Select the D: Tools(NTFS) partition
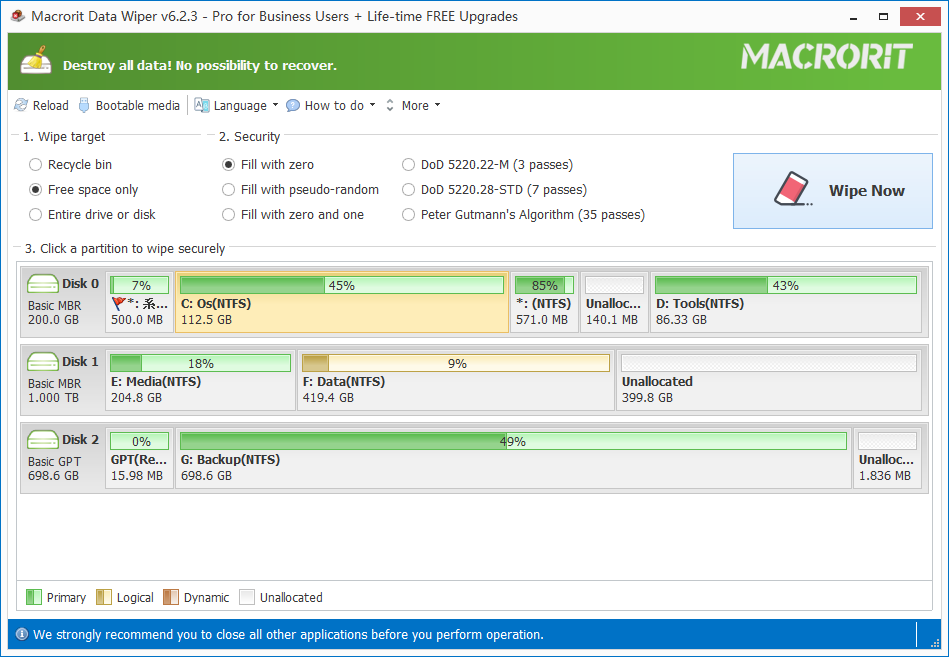Viewport: 949px width, 657px height. click(x=785, y=303)
